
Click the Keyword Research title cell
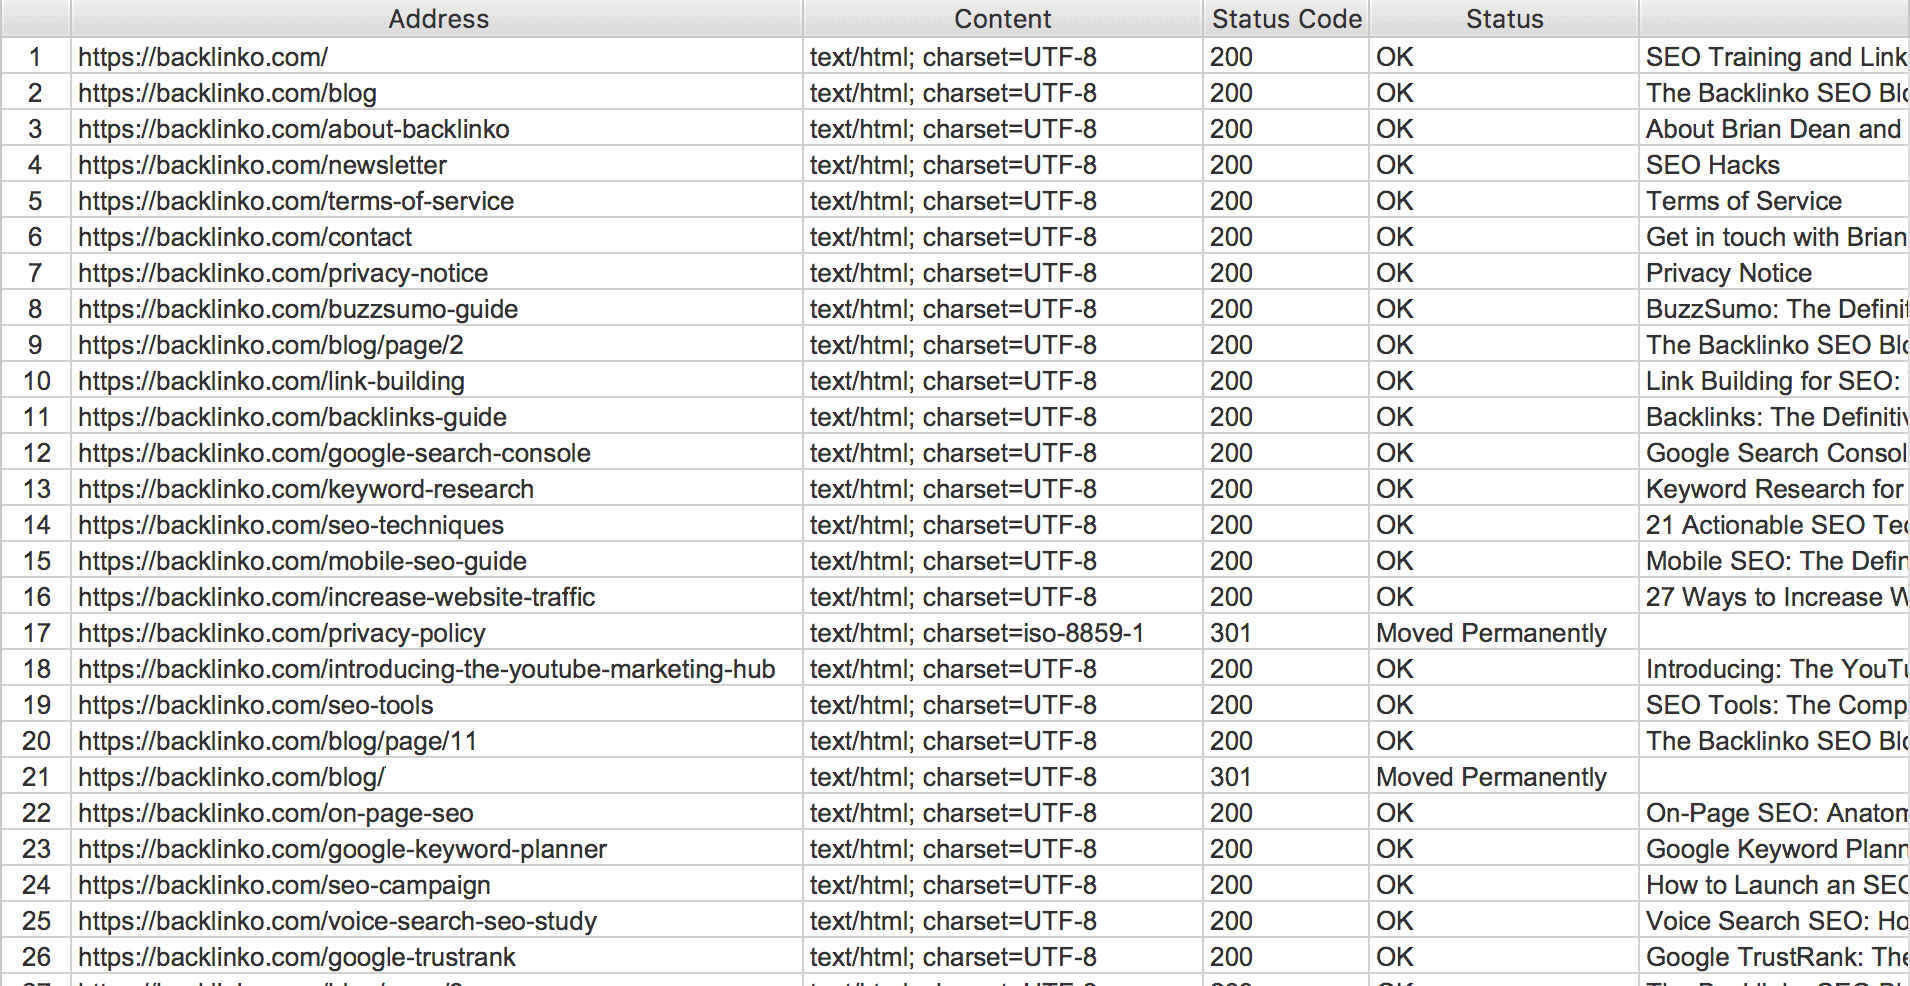1775,489
